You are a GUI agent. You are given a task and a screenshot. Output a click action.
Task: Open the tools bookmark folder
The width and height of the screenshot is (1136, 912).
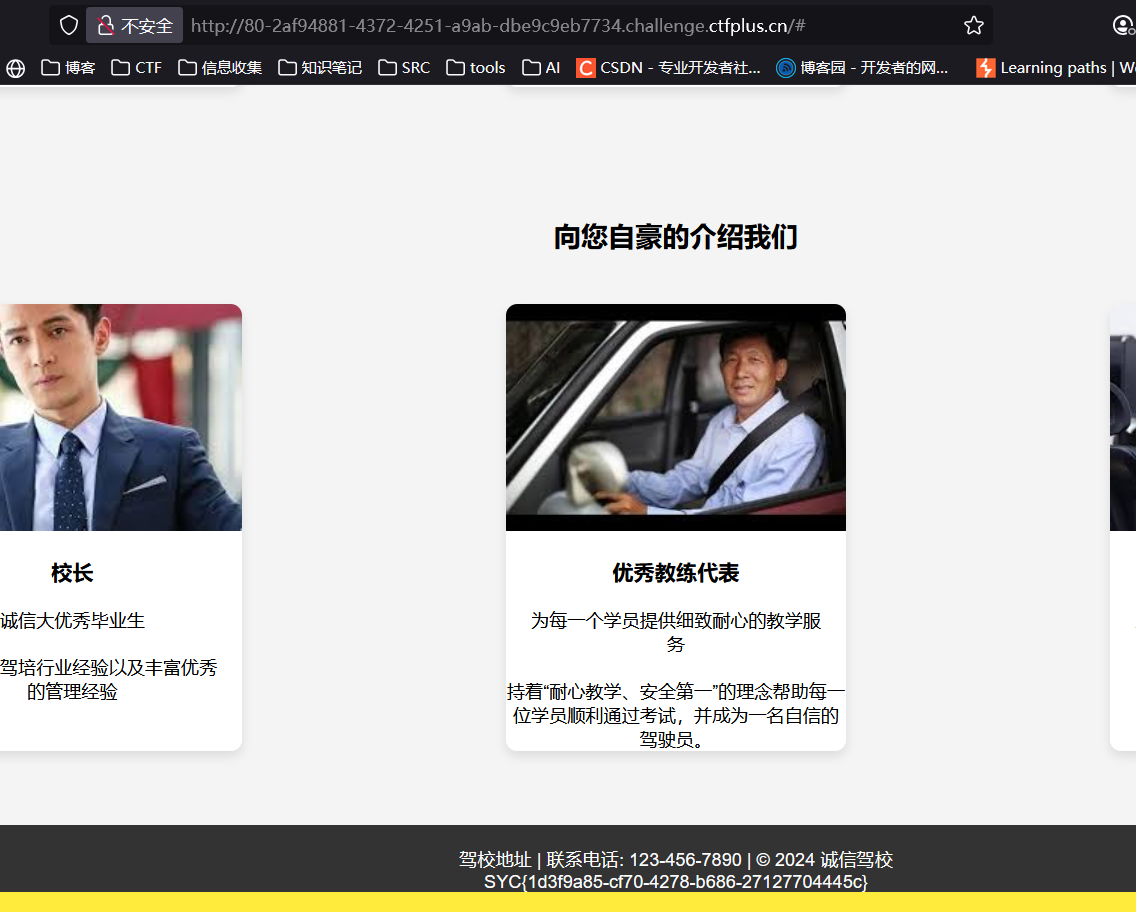(475, 68)
